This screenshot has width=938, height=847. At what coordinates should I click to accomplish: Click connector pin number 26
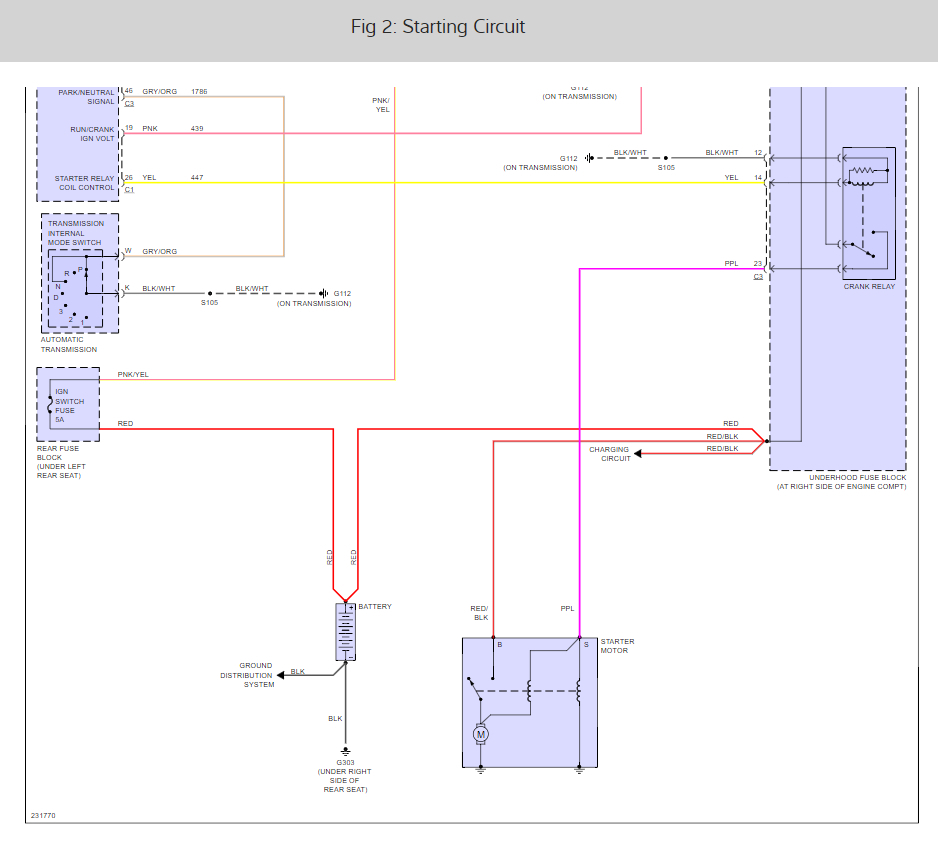(x=129, y=178)
